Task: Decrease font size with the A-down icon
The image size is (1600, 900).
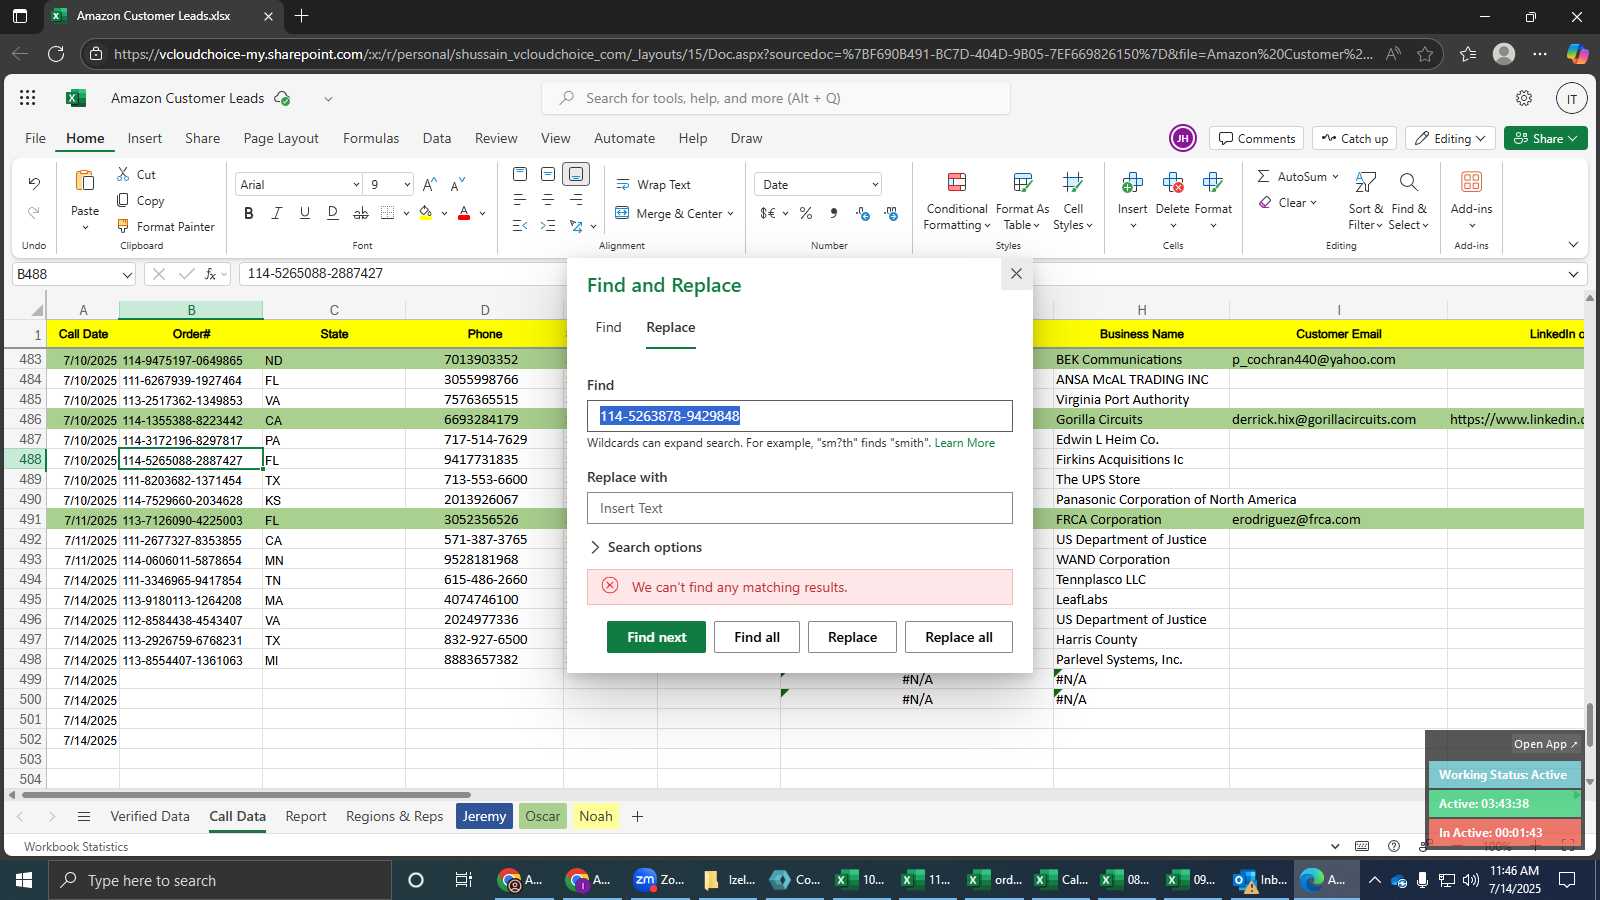Action: coord(457,184)
